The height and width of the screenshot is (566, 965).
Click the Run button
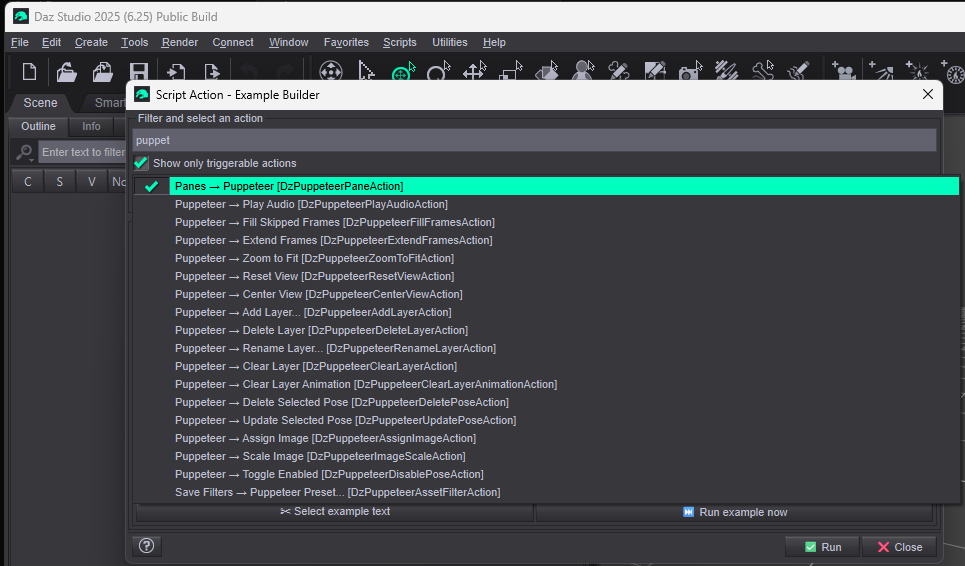[823, 546]
